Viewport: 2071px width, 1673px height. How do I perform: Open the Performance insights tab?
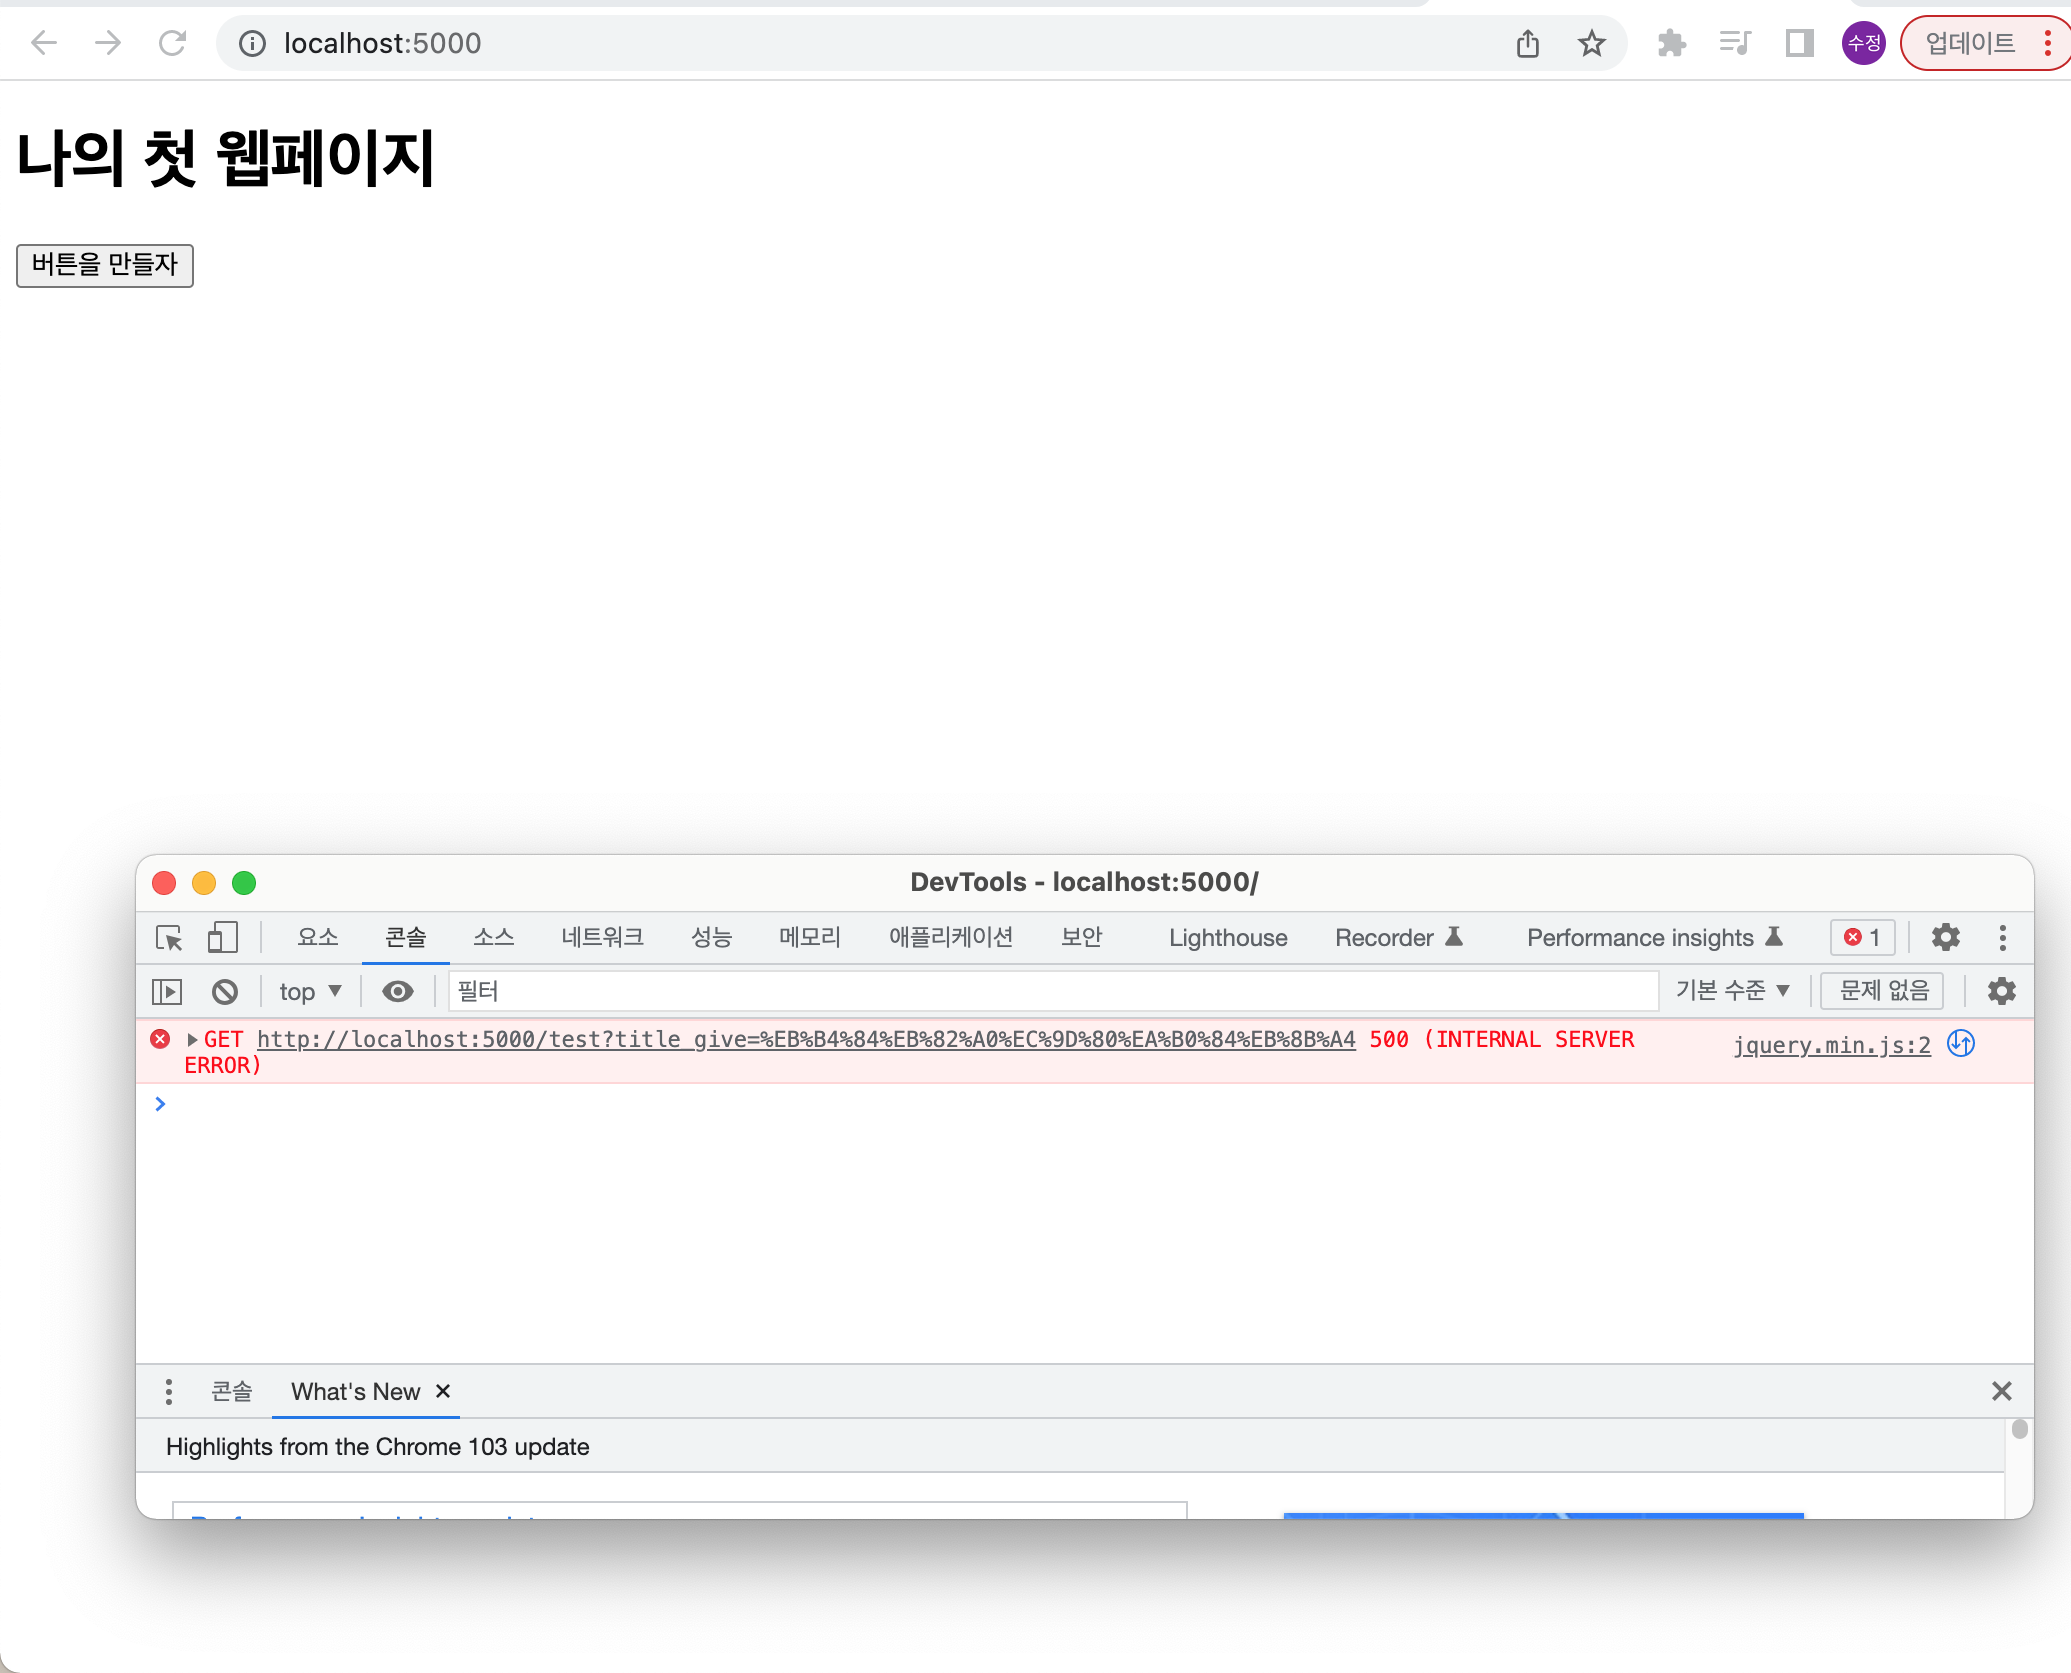tap(1655, 937)
